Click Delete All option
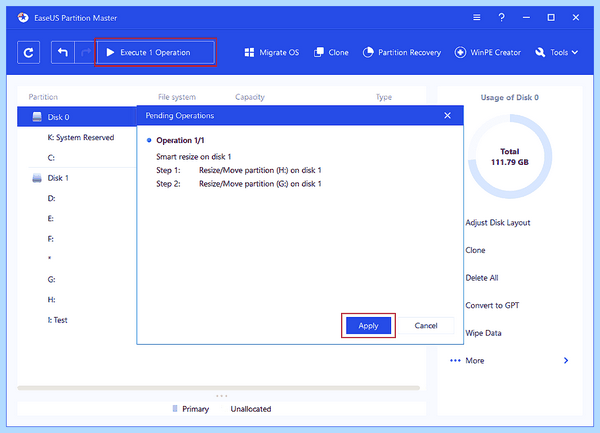The height and width of the screenshot is (433, 600). pos(482,278)
